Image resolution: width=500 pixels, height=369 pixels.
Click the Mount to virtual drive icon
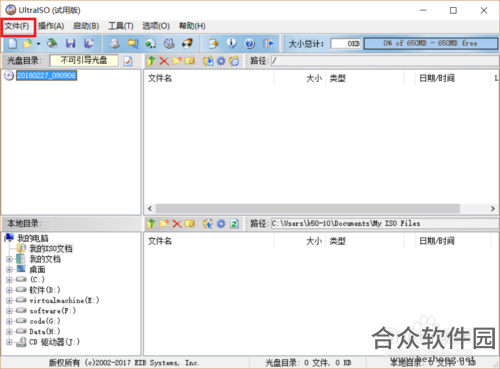pyautogui.click(x=169, y=43)
